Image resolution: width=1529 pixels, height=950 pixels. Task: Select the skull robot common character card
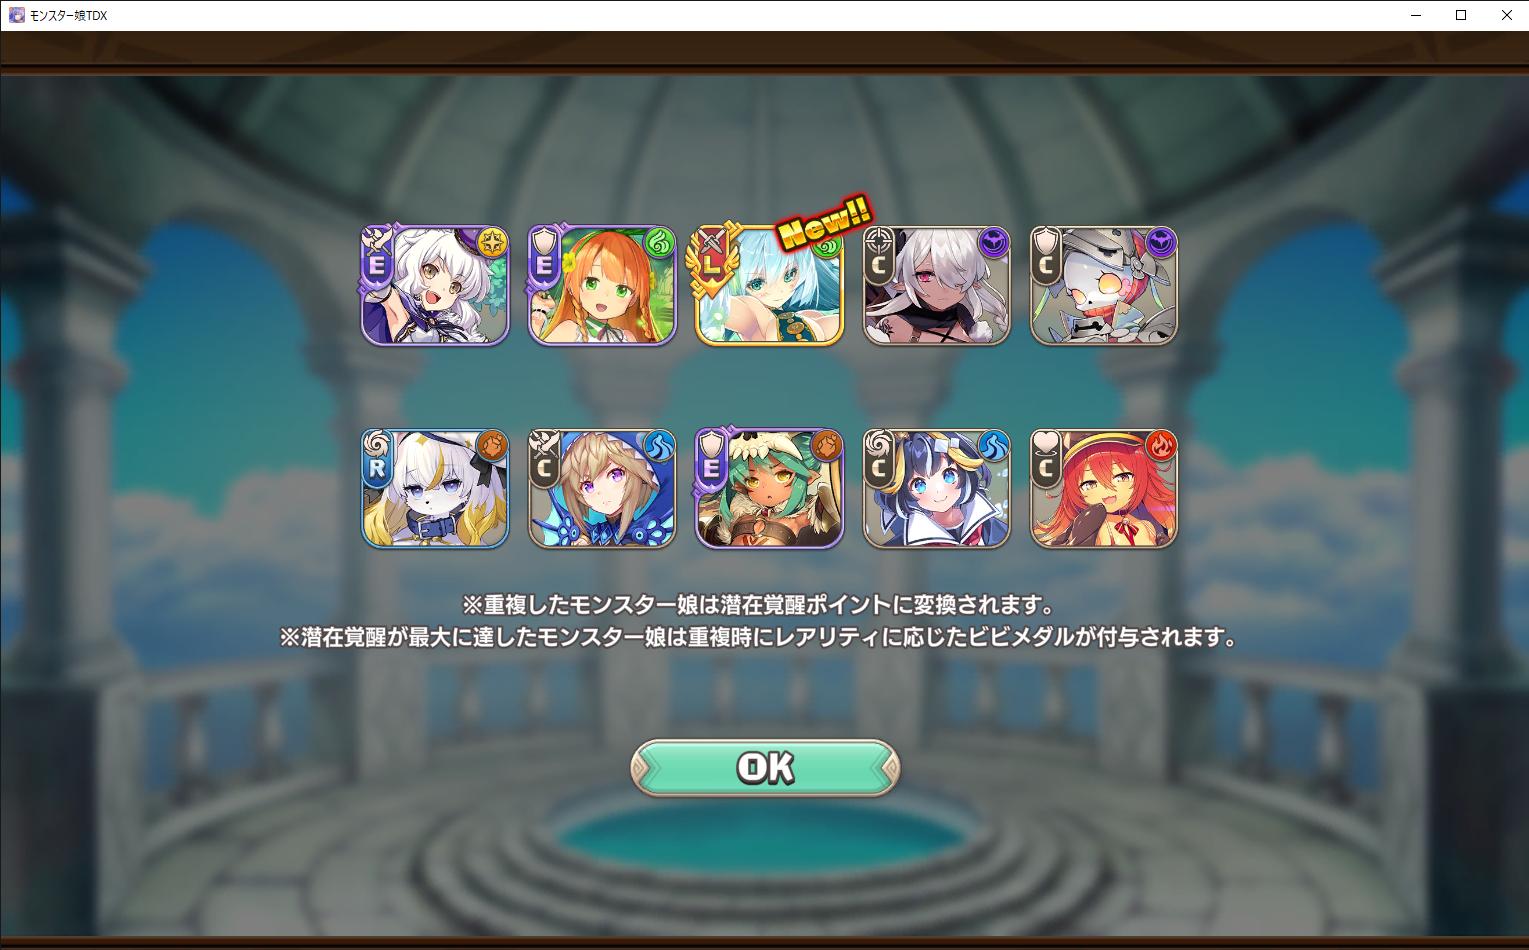pyautogui.click(x=1104, y=286)
